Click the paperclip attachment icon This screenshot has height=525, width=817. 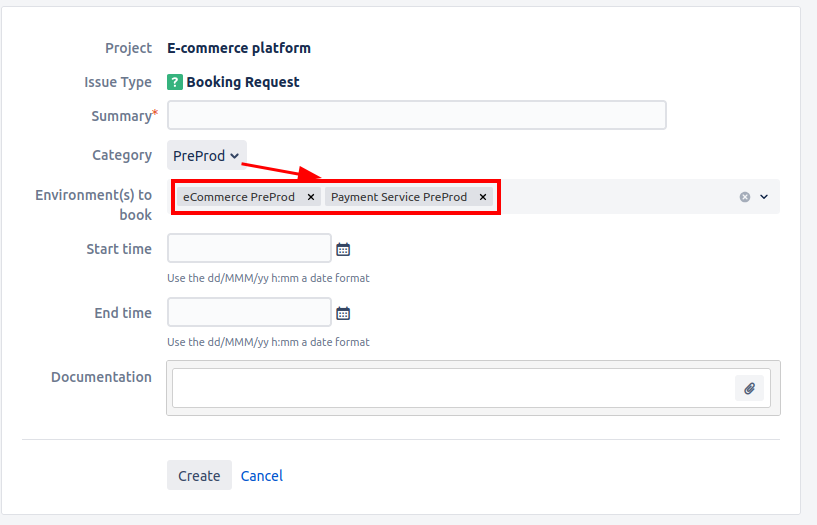749,389
